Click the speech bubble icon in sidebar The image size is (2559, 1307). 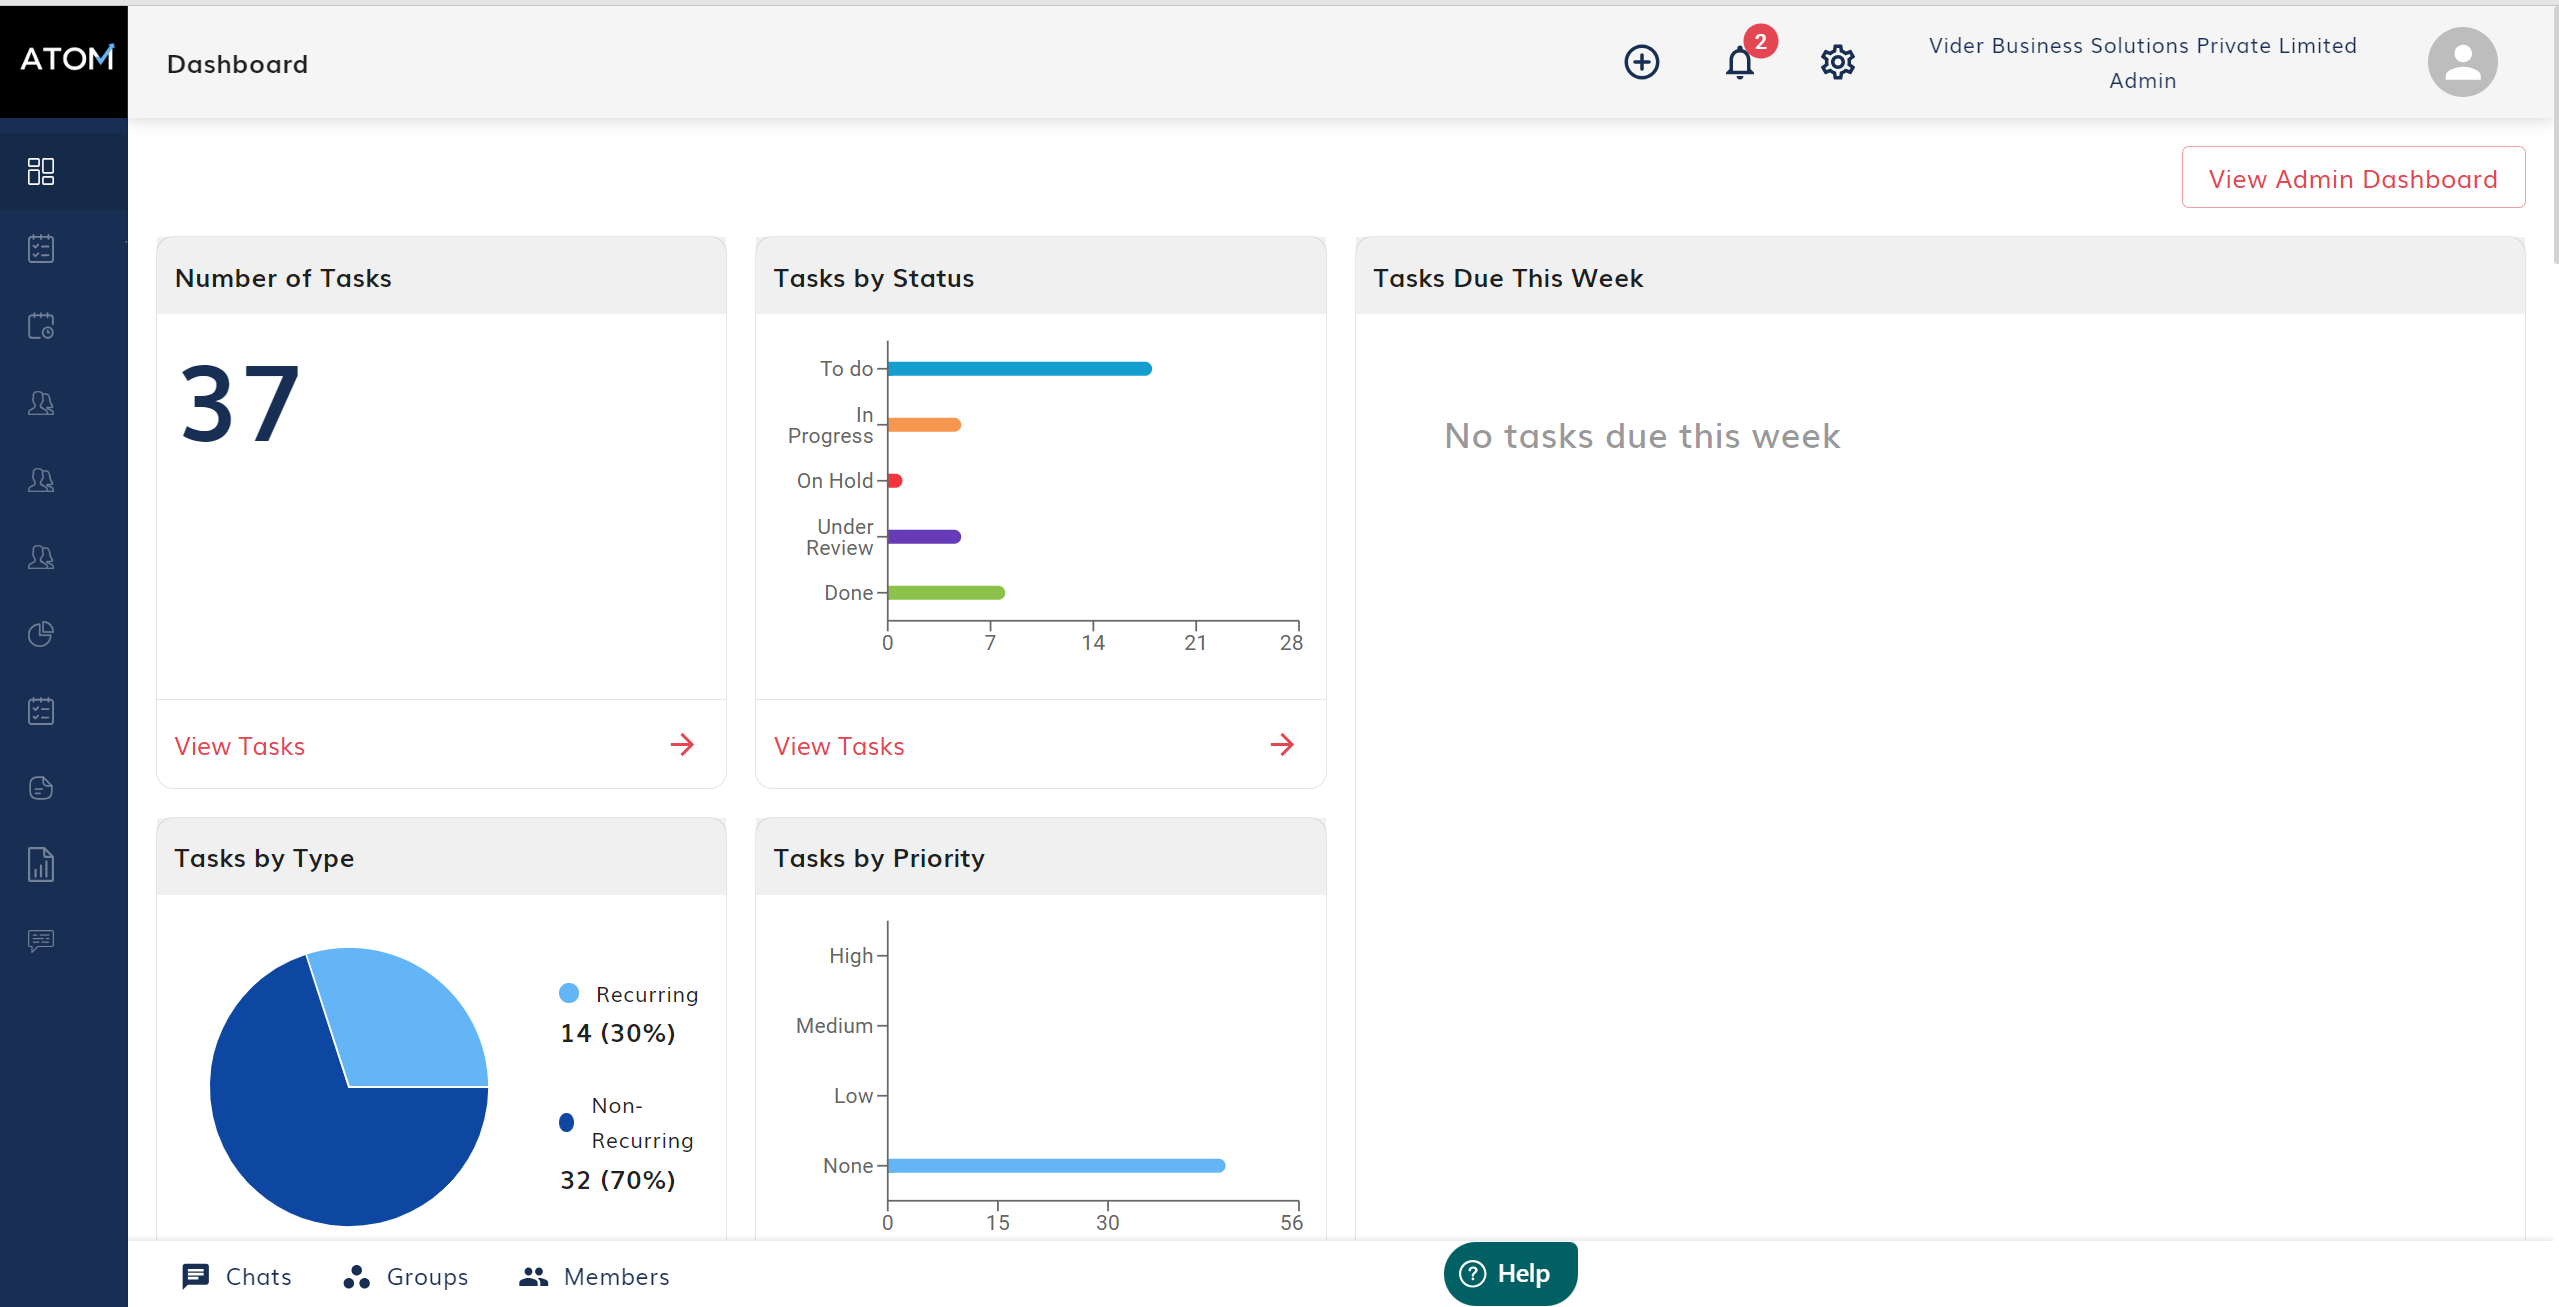(41, 941)
